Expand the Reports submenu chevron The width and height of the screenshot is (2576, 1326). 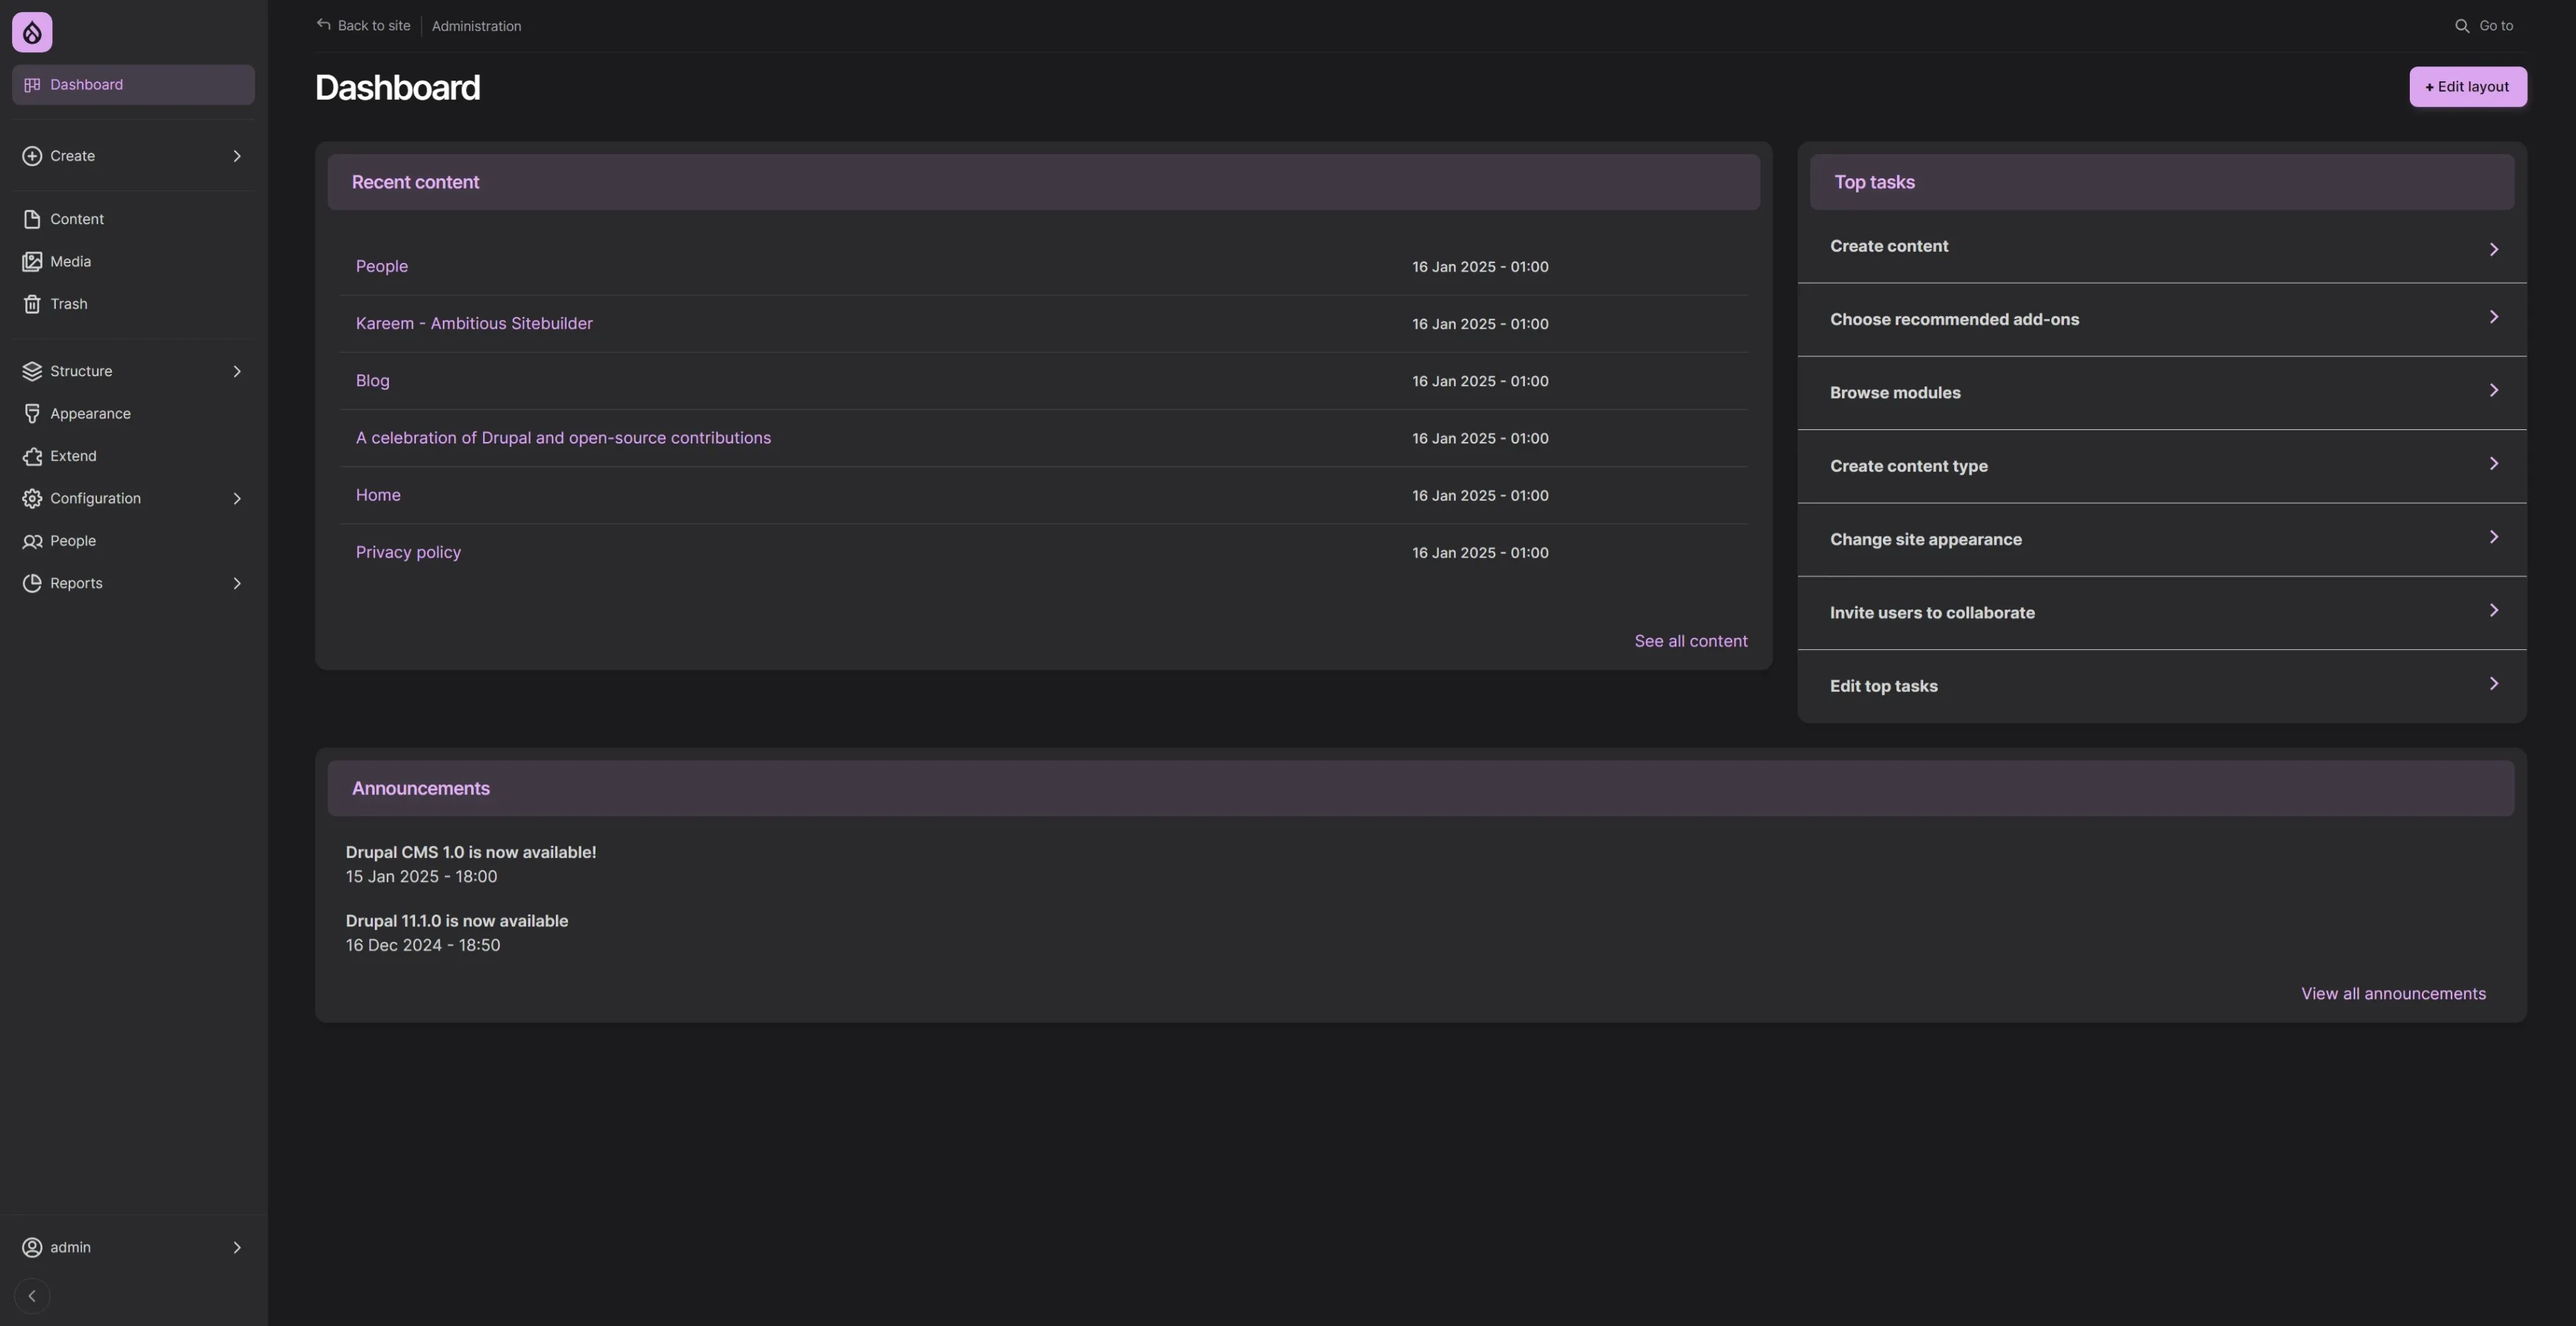[237, 583]
